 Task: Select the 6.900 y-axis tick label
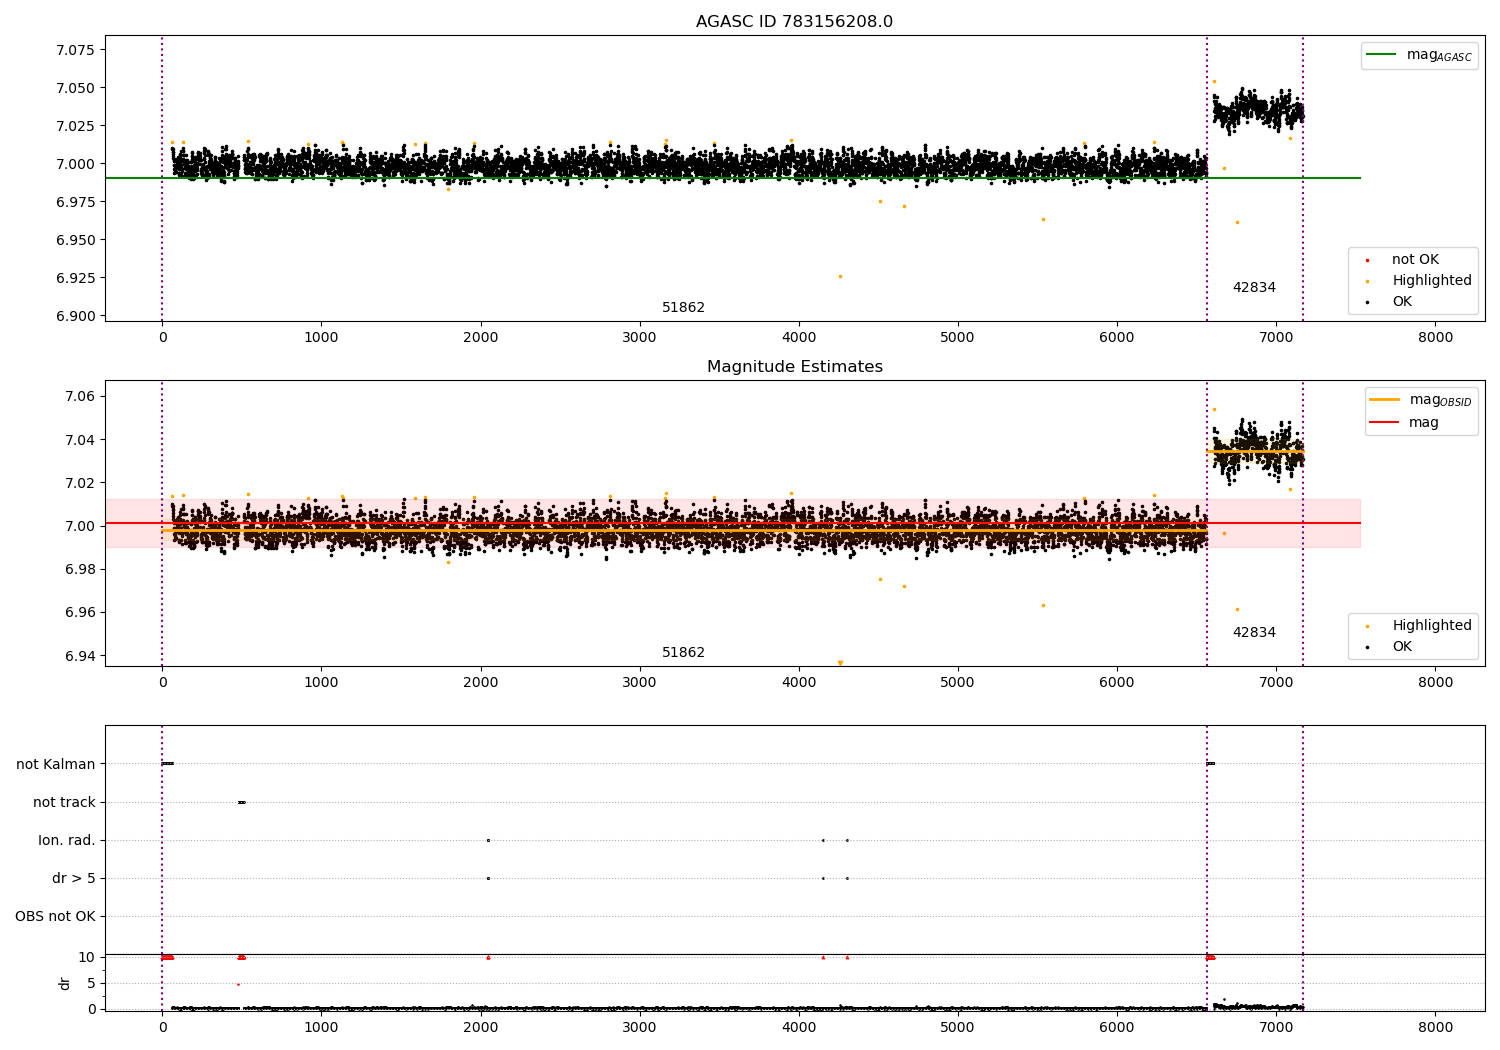pyautogui.click(x=75, y=316)
